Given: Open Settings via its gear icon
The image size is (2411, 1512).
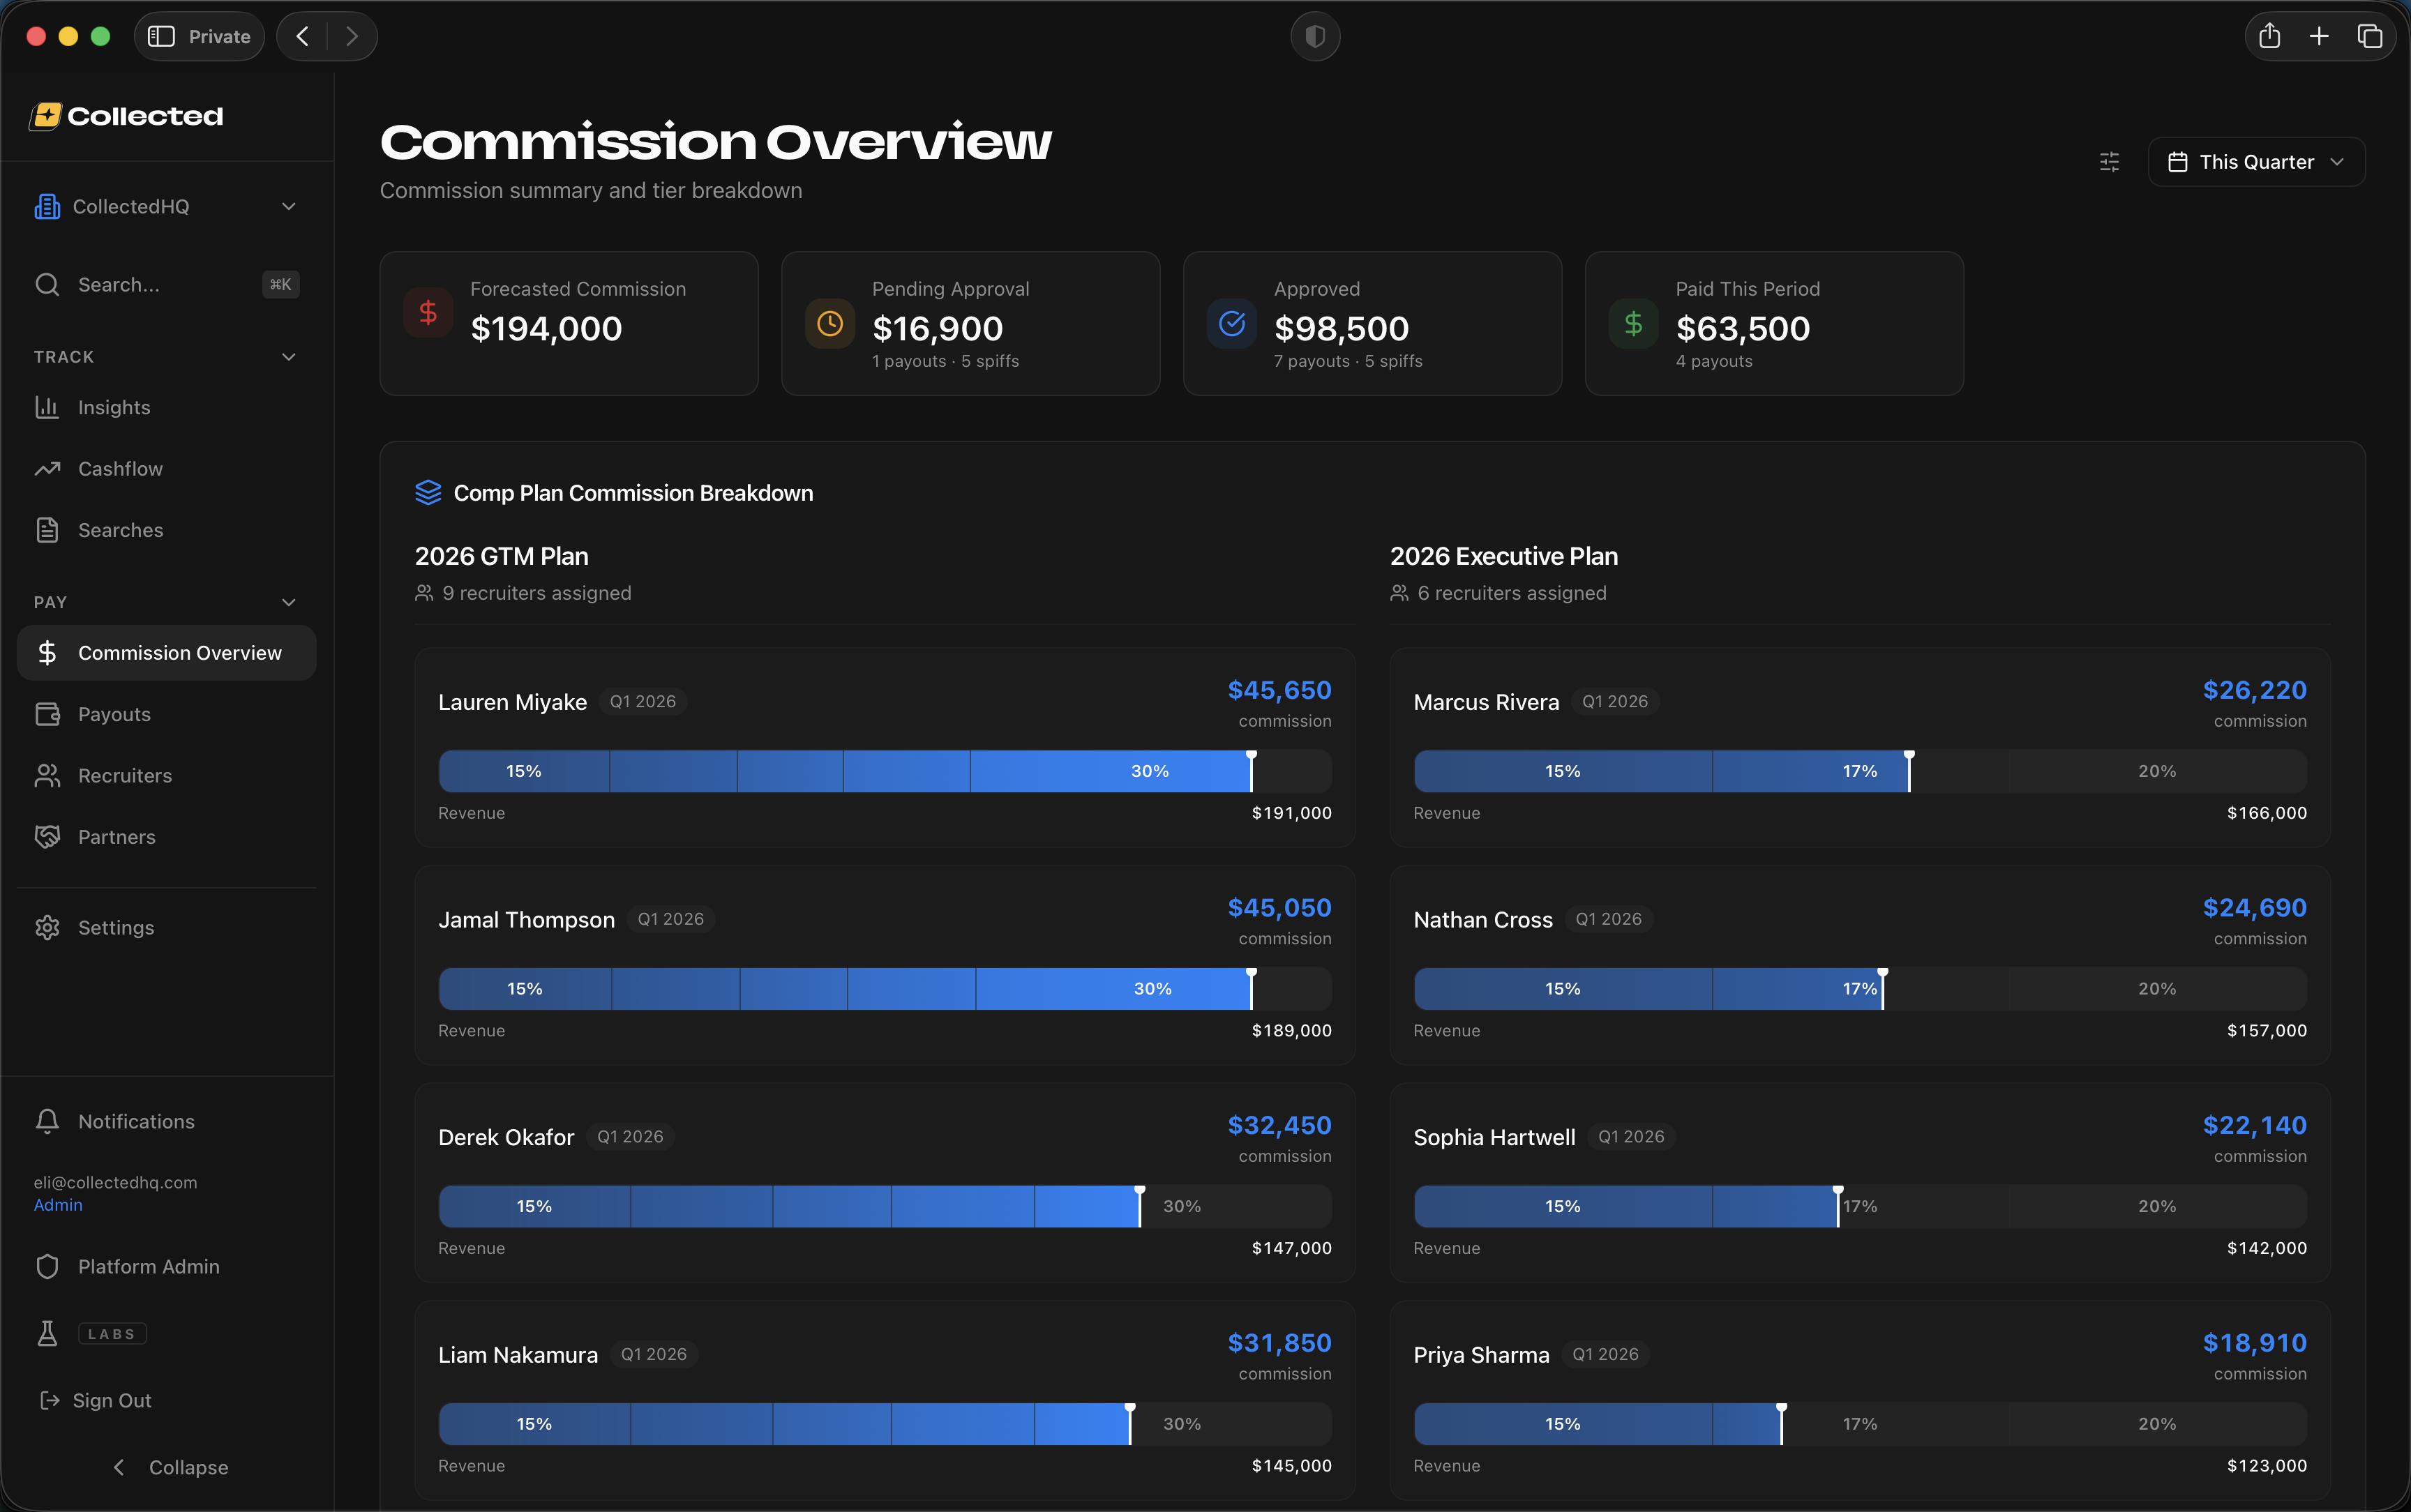Looking at the screenshot, I should [47, 928].
